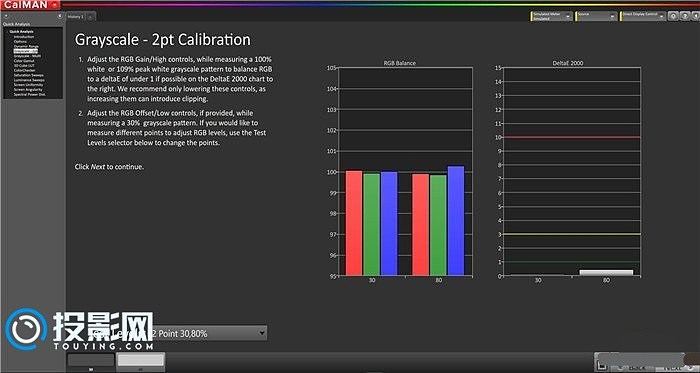Click the back arrow icon above Quick Analysis

[6, 16]
